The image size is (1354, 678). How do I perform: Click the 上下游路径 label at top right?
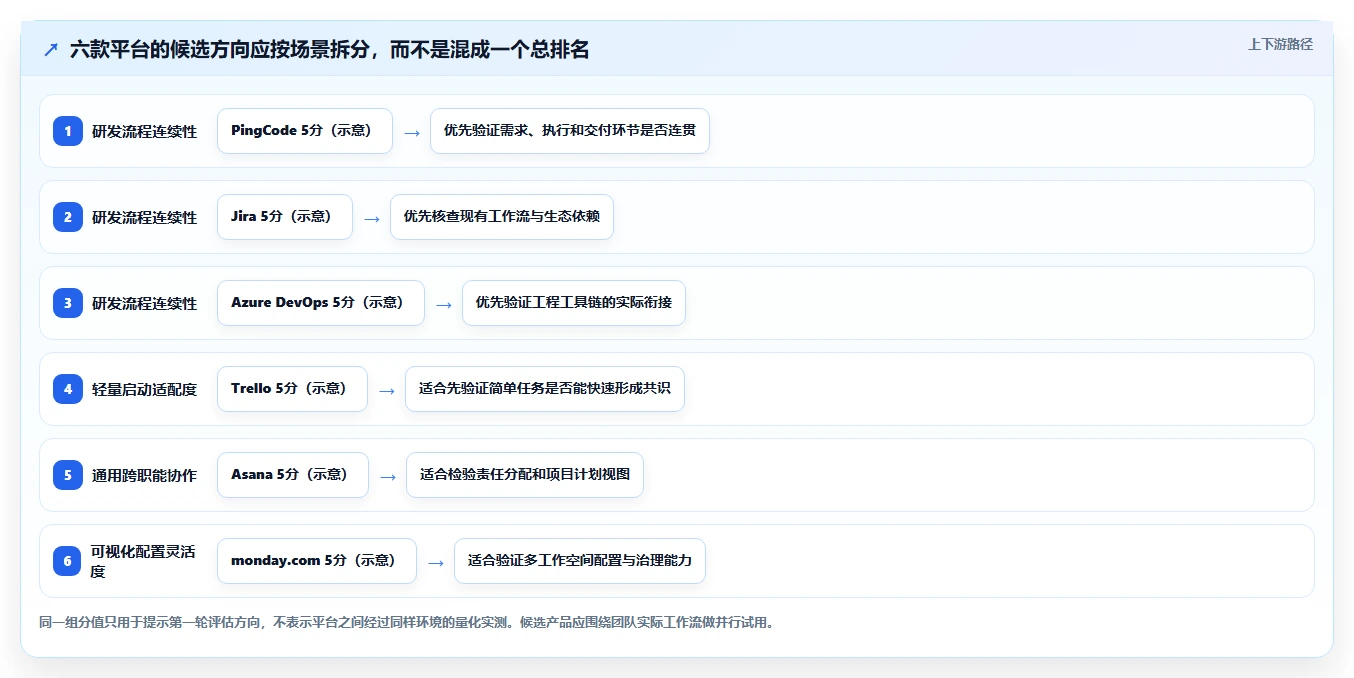click(1280, 44)
